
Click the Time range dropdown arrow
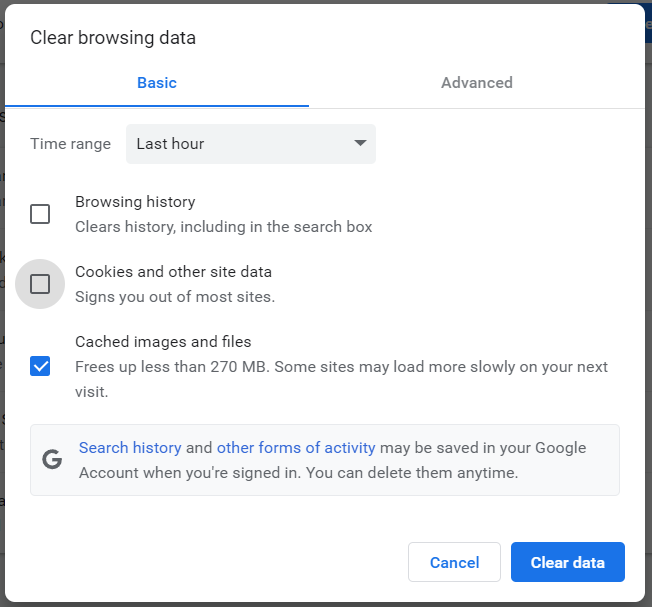pyautogui.click(x=360, y=144)
